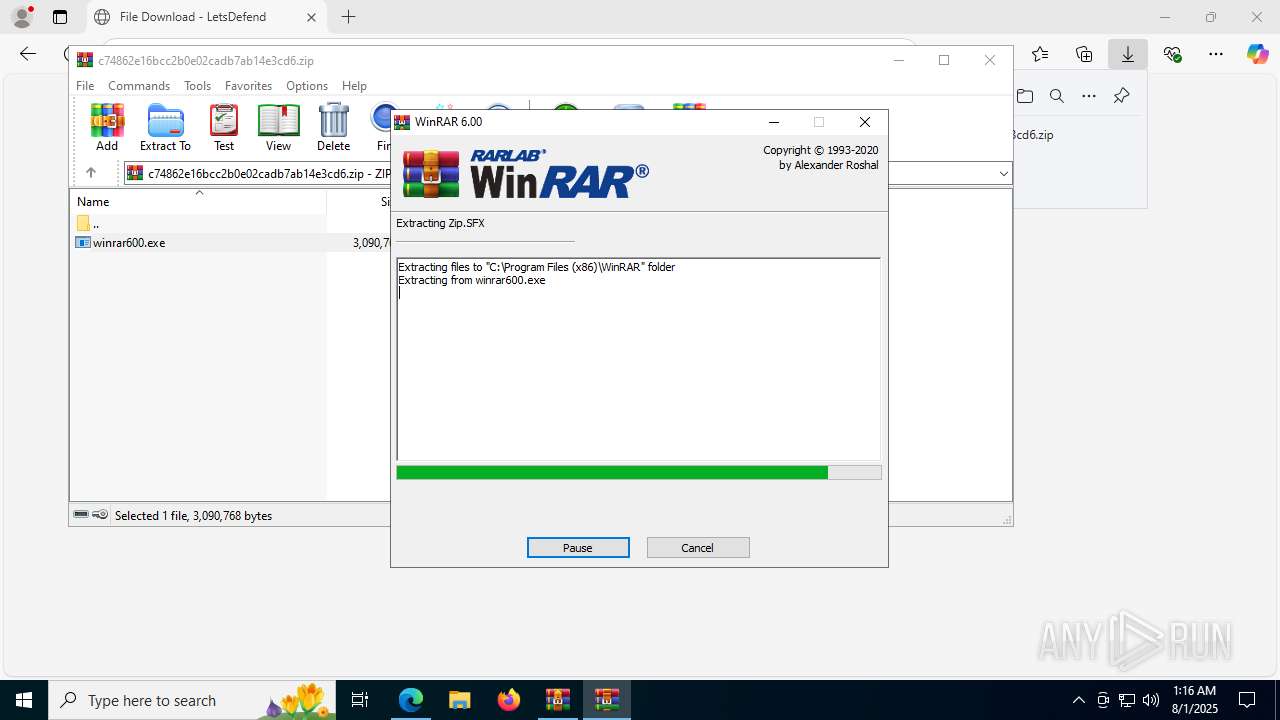Open the clock and date flyout
The width and height of the screenshot is (1280, 720).
click(x=1195, y=700)
